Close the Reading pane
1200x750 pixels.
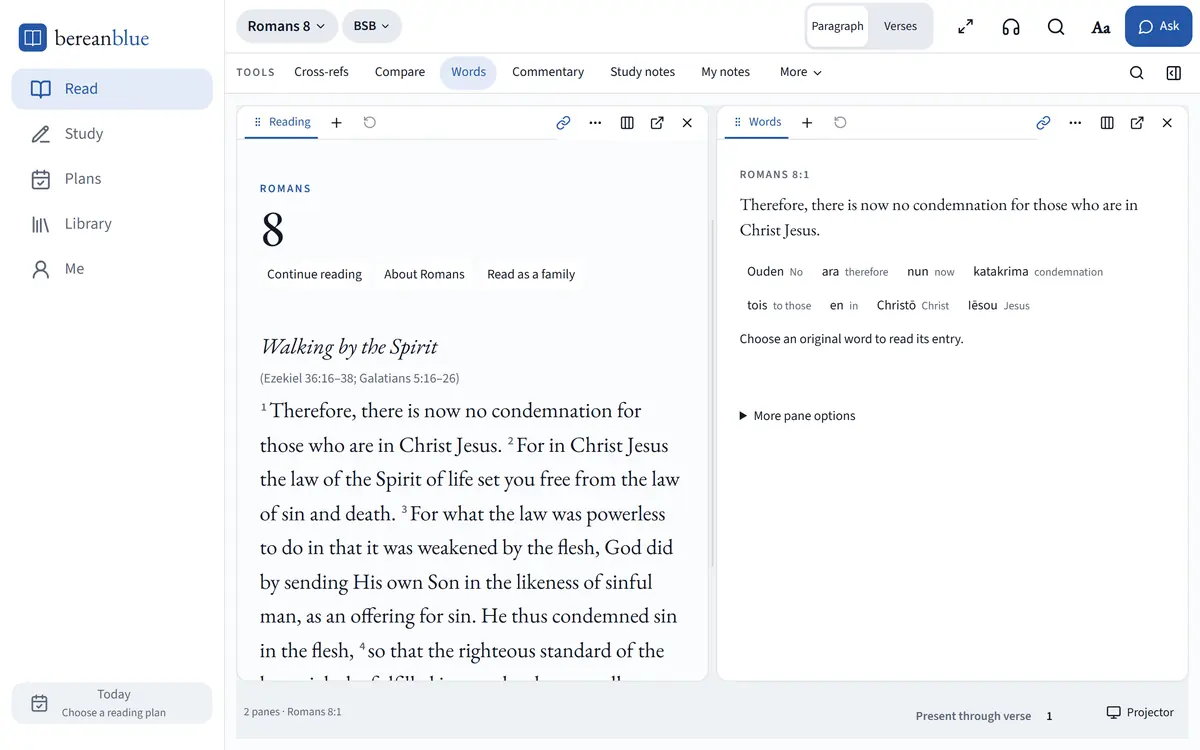(687, 123)
